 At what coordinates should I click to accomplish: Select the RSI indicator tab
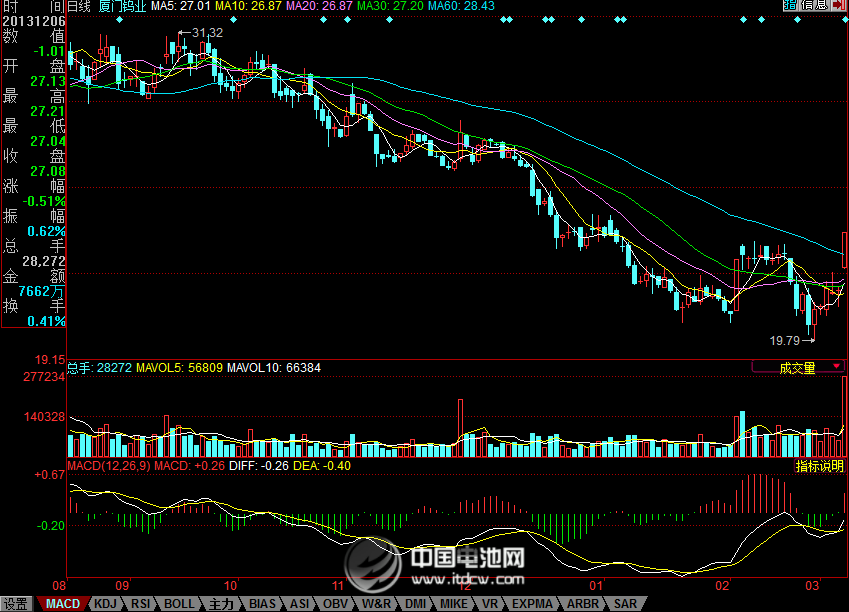click(140, 604)
